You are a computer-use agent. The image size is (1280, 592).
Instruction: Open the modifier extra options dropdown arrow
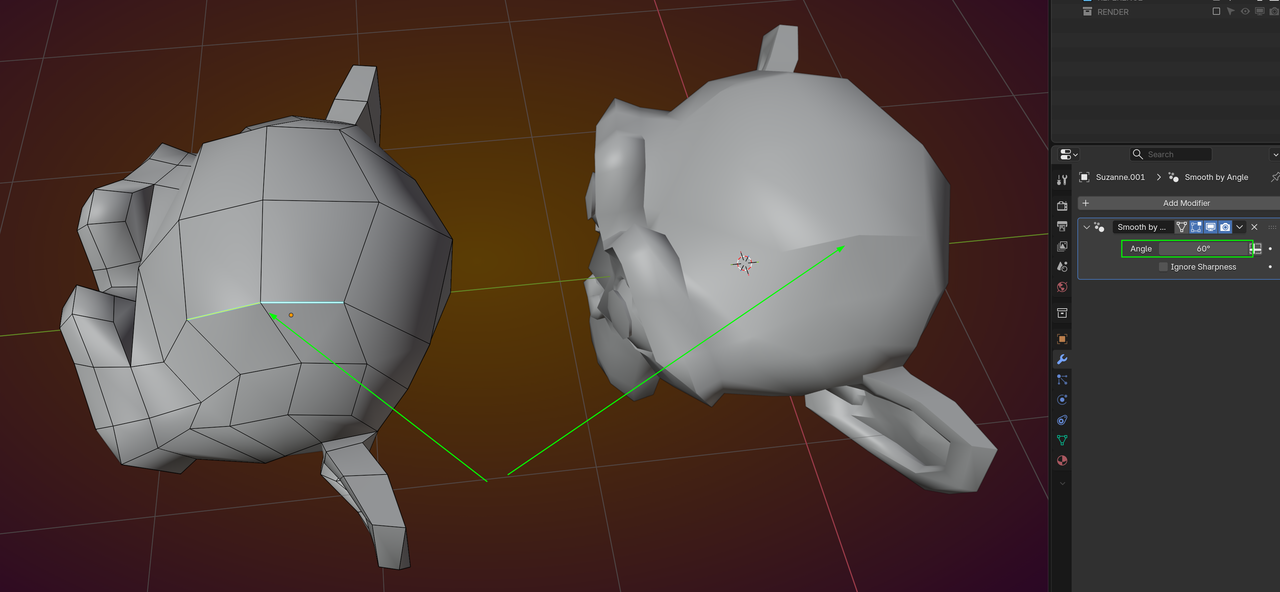[1240, 227]
